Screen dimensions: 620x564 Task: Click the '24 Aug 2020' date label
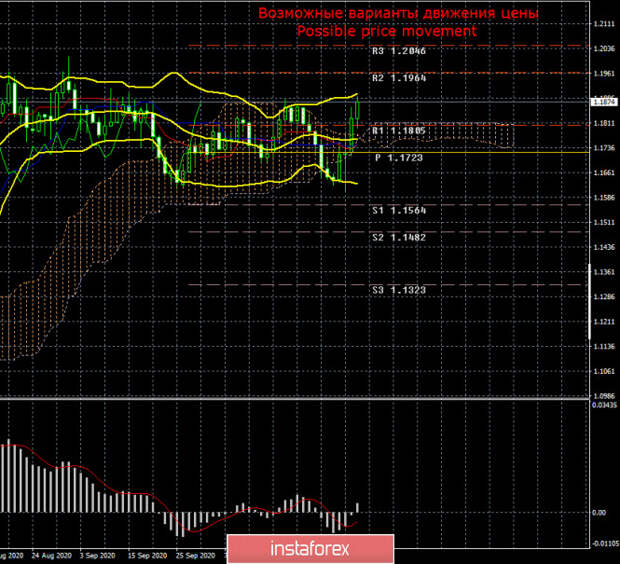51,556
